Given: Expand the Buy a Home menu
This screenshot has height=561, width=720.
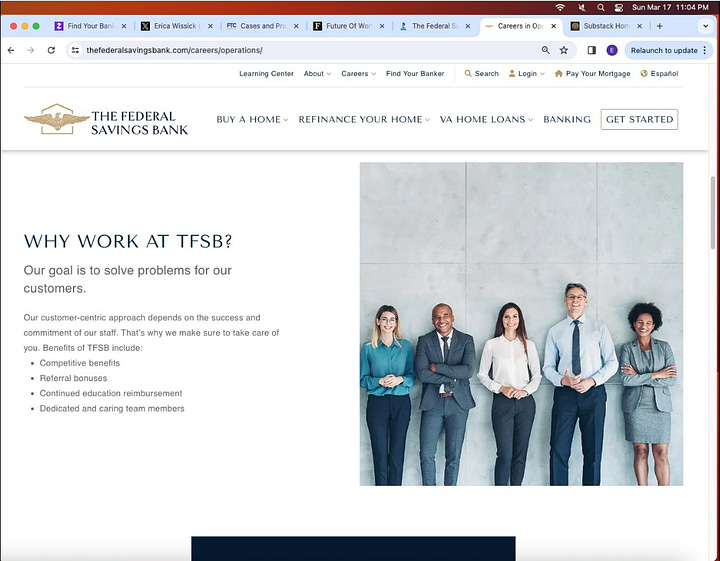Looking at the screenshot, I should coord(252,119).
